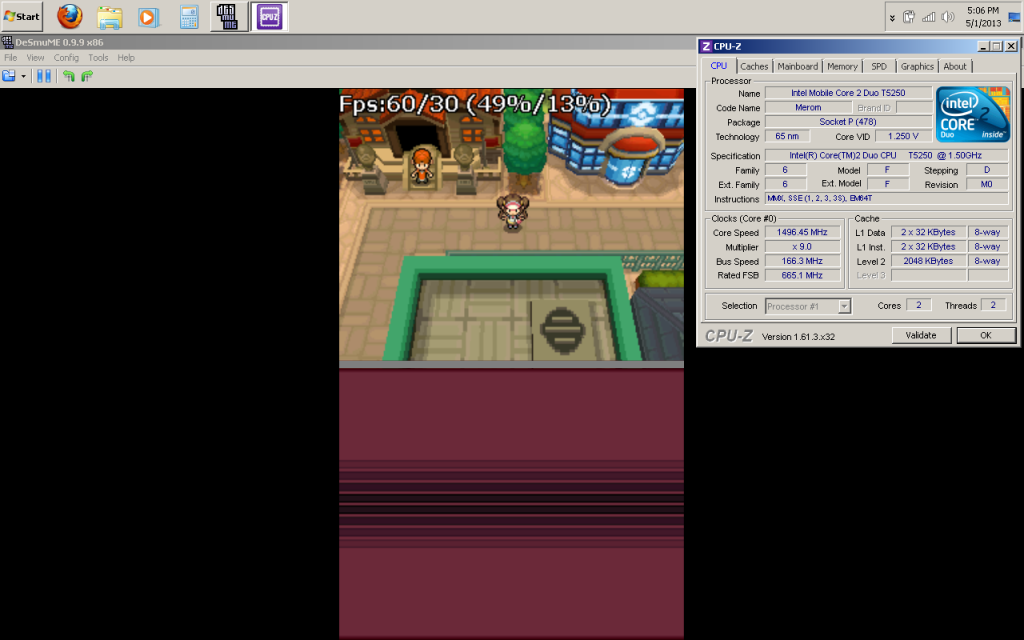
Task: Select the CPU tab in CPU-Z
Action: pos(718,66)
